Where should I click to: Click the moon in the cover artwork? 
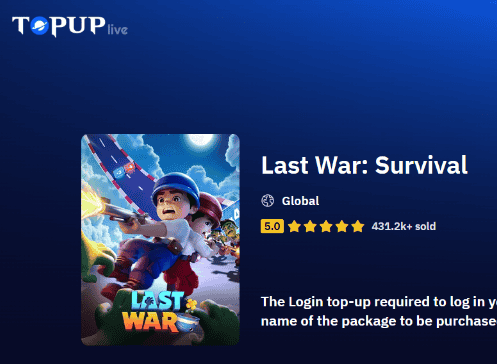pos(200,139)
